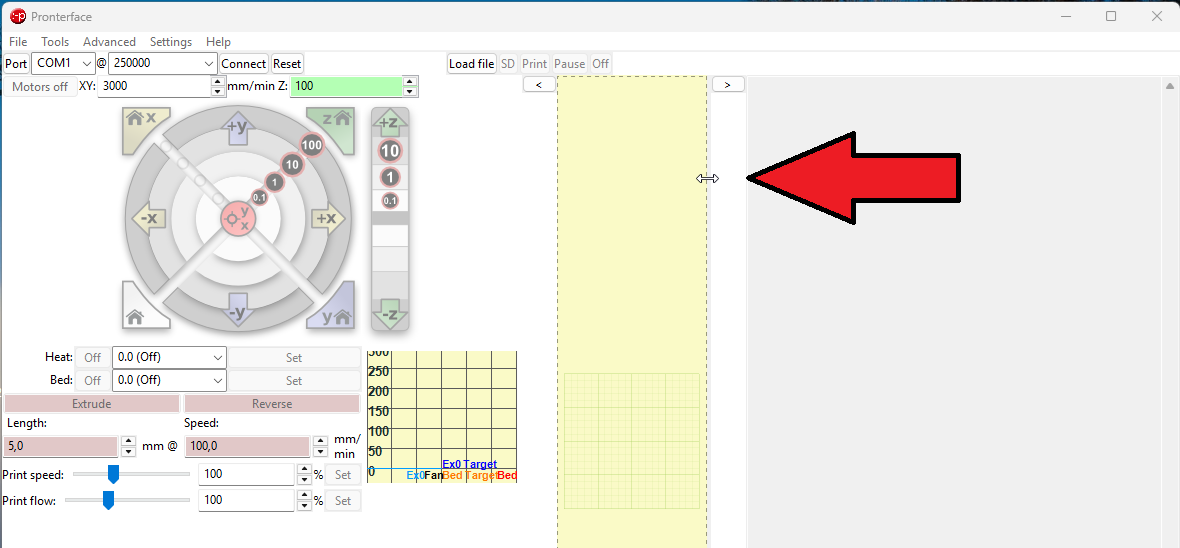
Task: Select the 0.1 mm XY step bubble
Action: click(260, 197)
